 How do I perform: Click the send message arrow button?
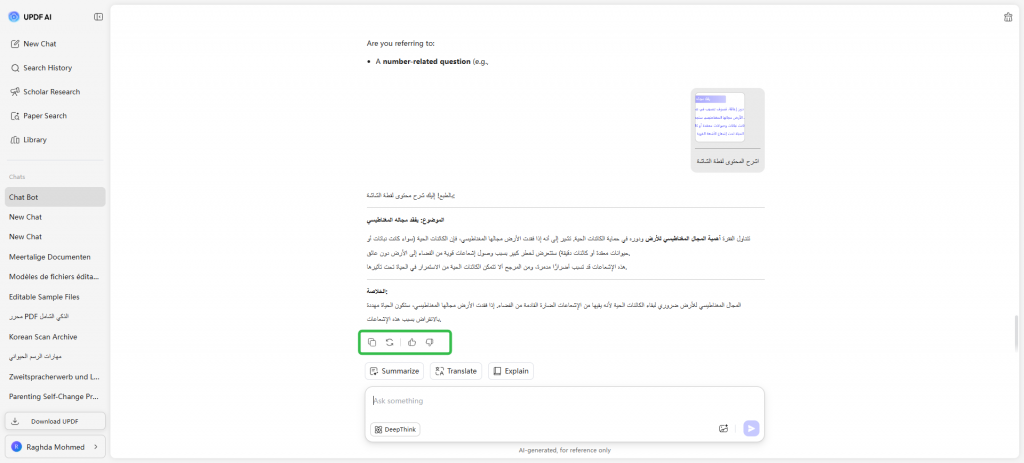(752, 428)
